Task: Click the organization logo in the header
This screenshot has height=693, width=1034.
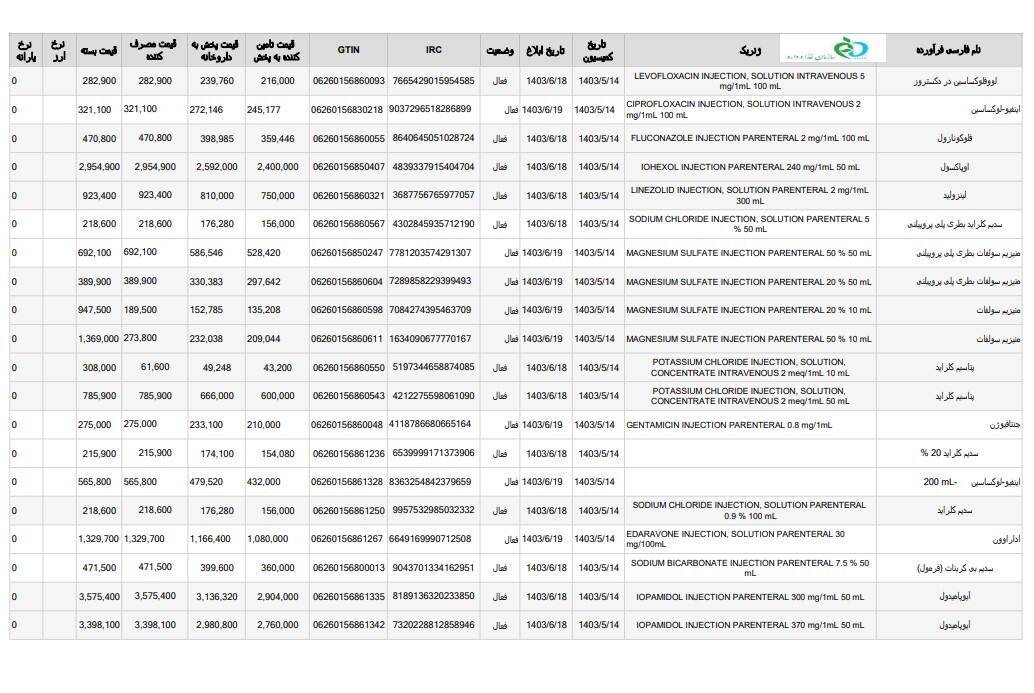Action: pos(832,48)
